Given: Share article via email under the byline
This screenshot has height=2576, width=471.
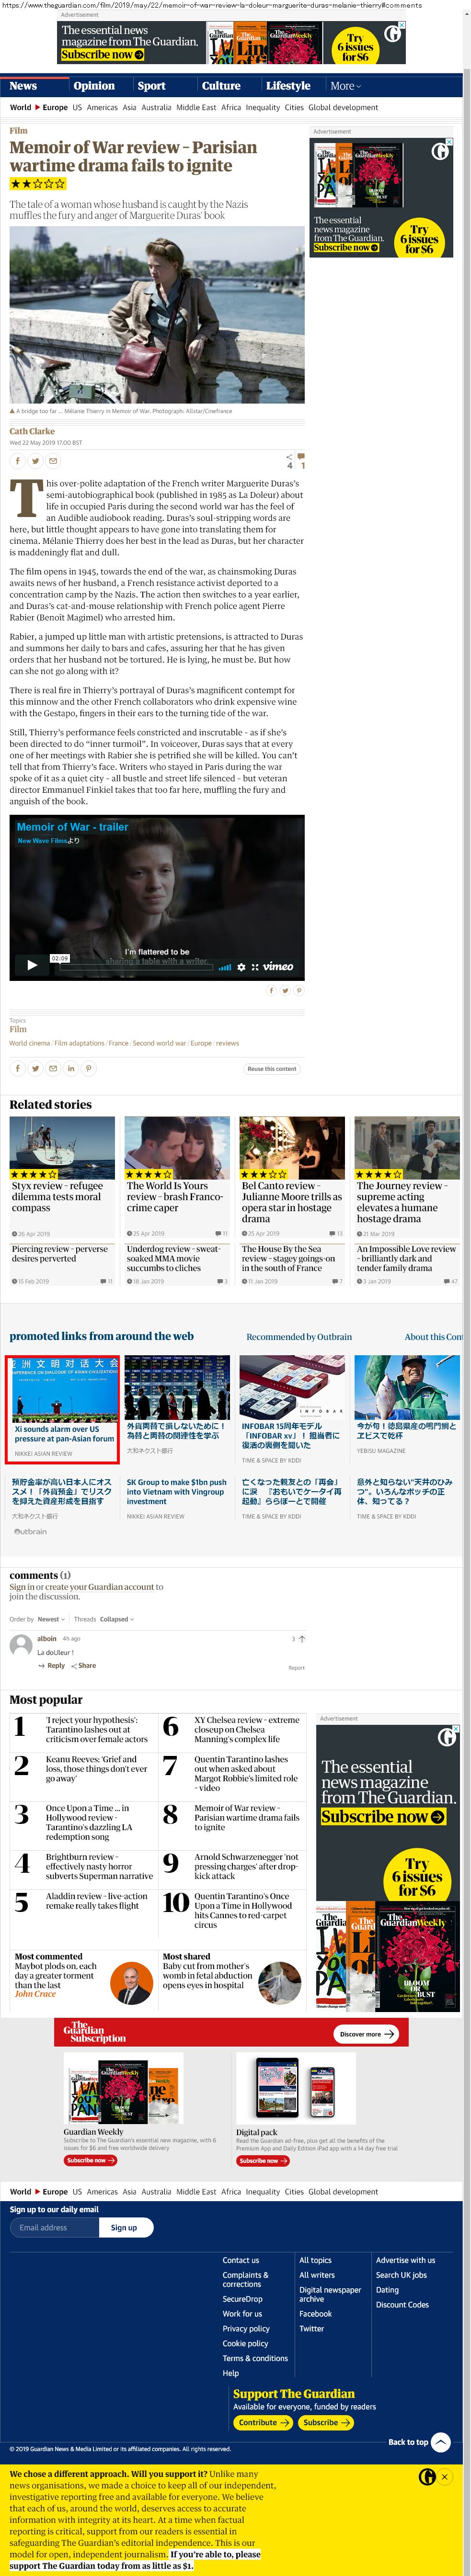Looking at the screenshot, I should point(53,461).
